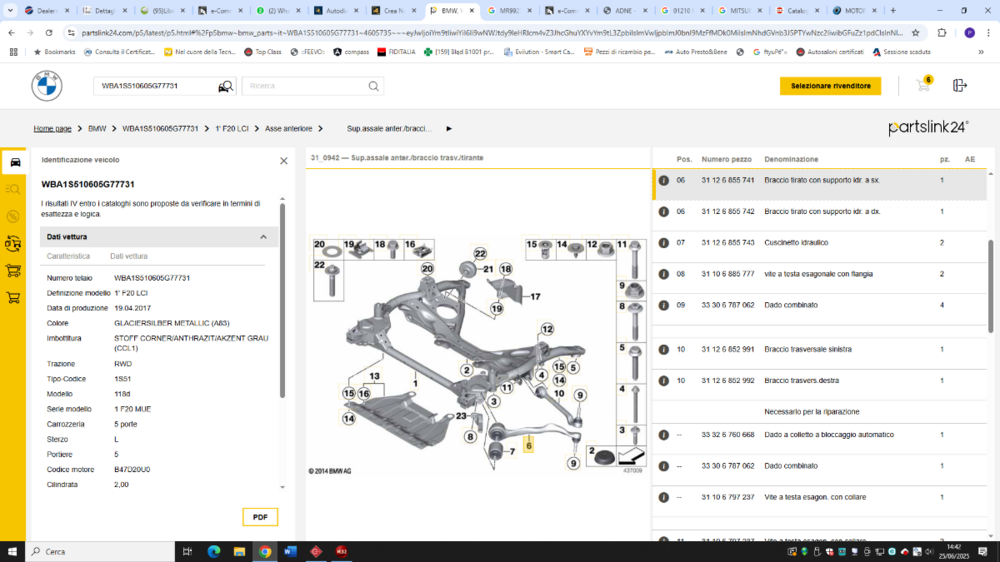Click Asse anteriore in the breadcrumb
The height and width of the screenshot is (562, 1000).
(x=288, y=129)
